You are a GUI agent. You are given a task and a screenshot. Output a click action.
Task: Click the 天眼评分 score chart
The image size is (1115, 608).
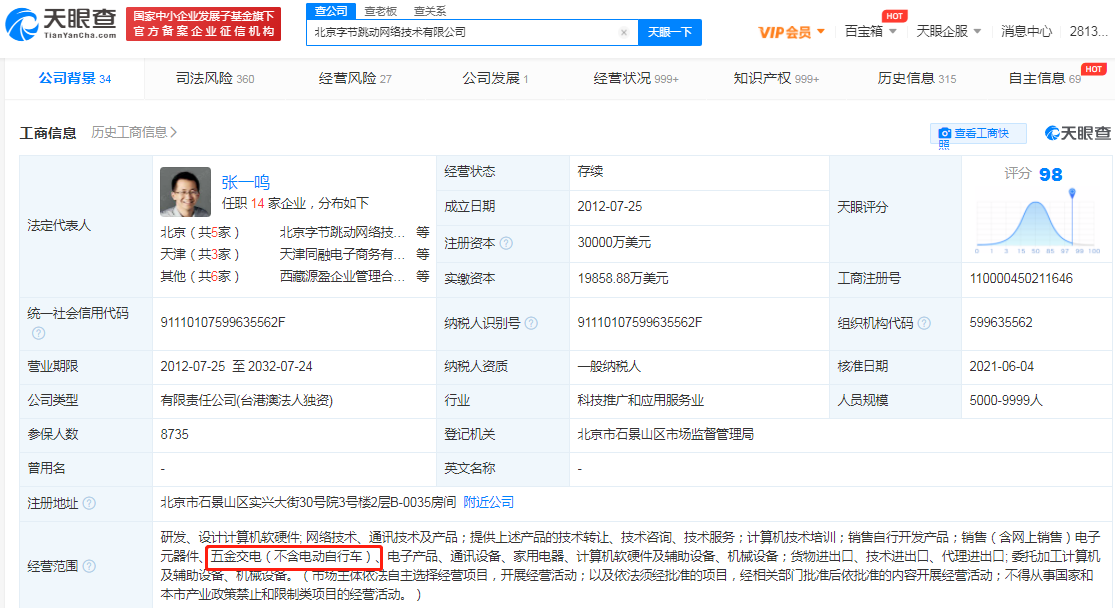click(x=1037, y=220)
